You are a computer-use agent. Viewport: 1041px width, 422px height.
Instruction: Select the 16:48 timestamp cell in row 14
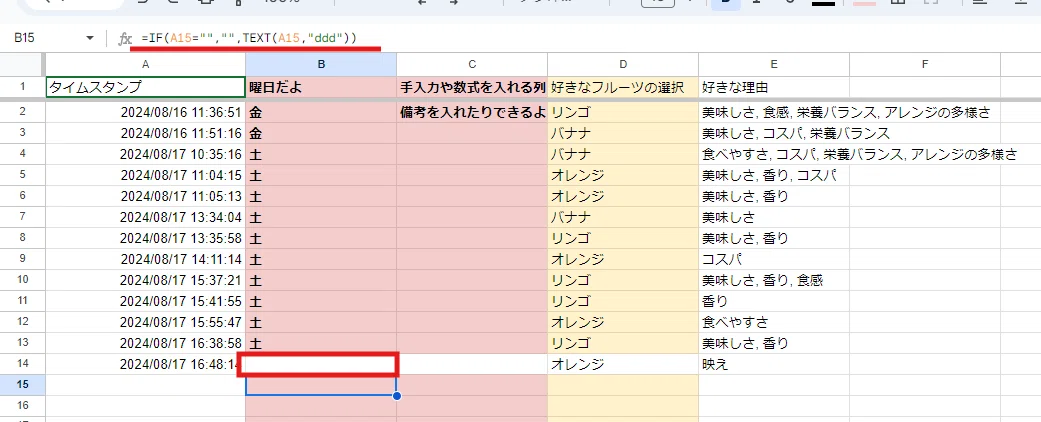pyautogui.click(x=145, y=364)
